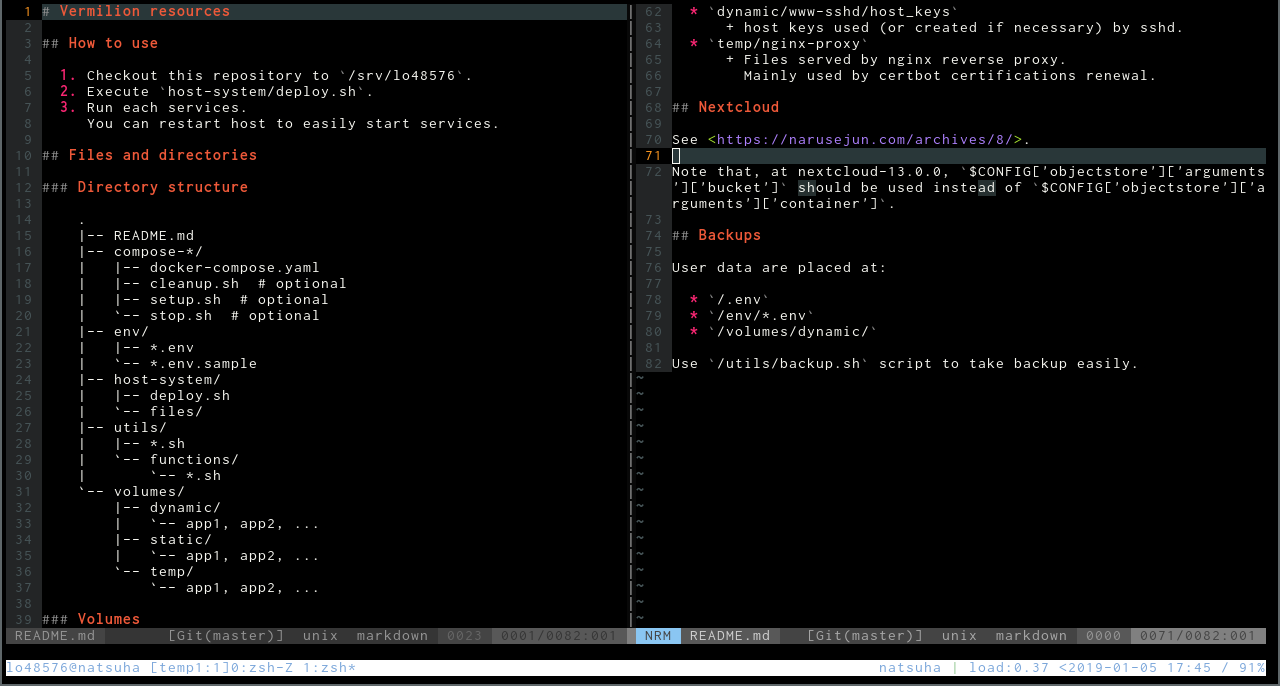Click the Backups section heading
This screenshot has width=1280, height=686.
click(x=729, y=235)
